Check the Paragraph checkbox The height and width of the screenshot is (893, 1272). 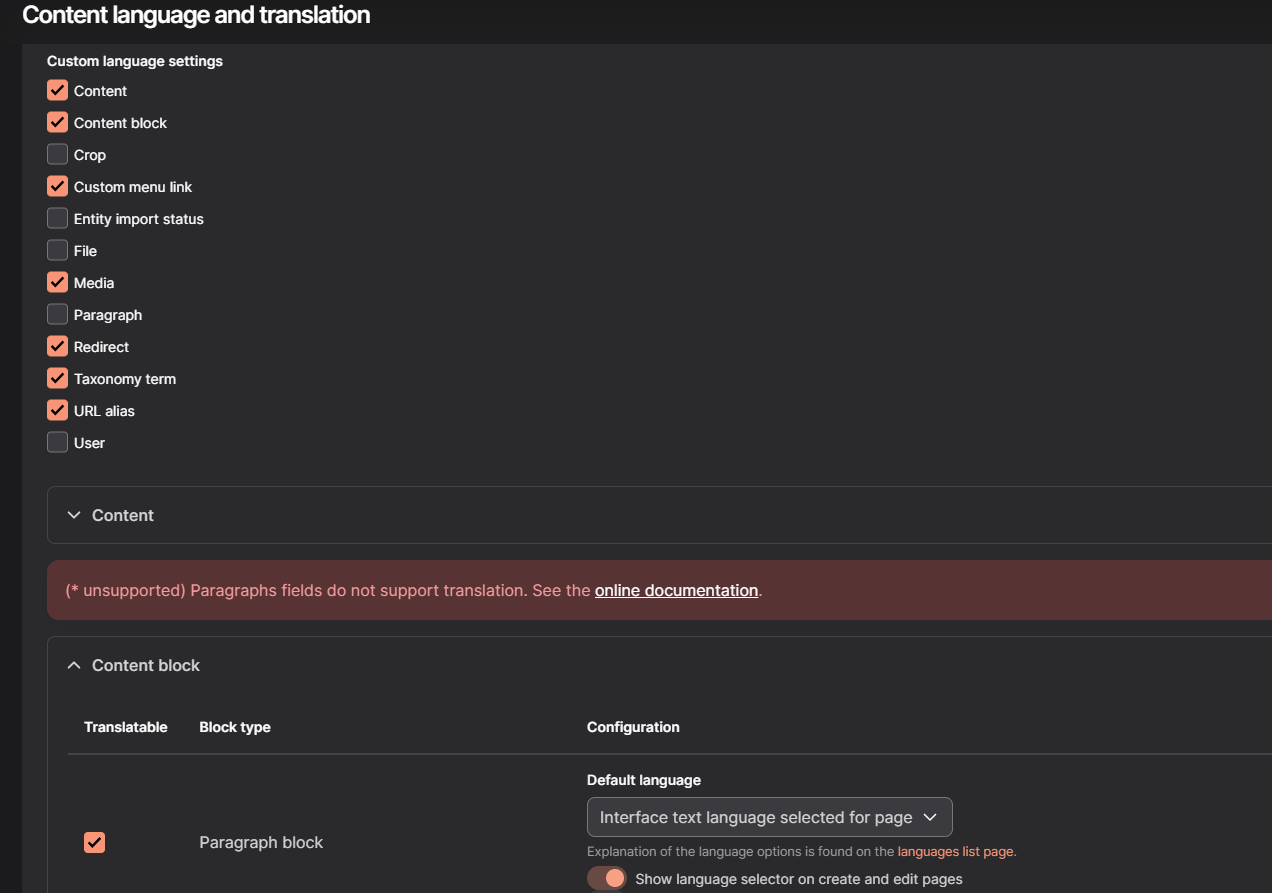(x=58, y=314)
